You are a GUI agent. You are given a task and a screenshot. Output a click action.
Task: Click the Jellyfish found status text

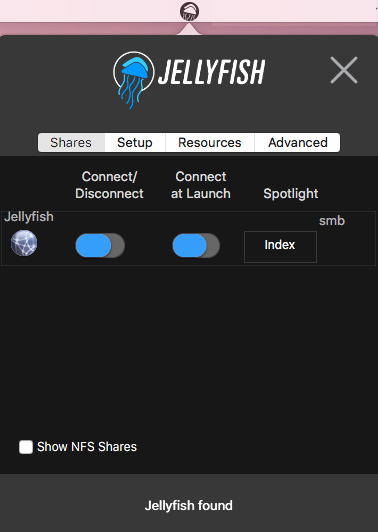pyautogui.click(x=189, y=506)
